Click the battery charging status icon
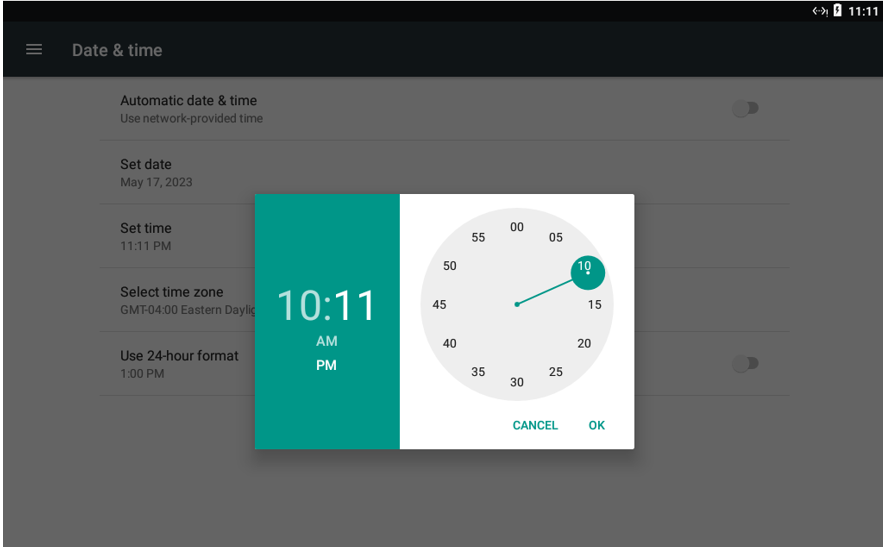883x549 pixels. click(x=837, y=11)
